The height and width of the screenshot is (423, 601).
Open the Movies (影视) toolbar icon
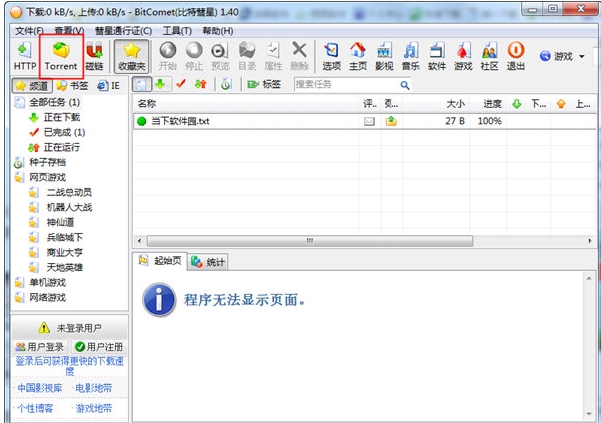(384, 56)
